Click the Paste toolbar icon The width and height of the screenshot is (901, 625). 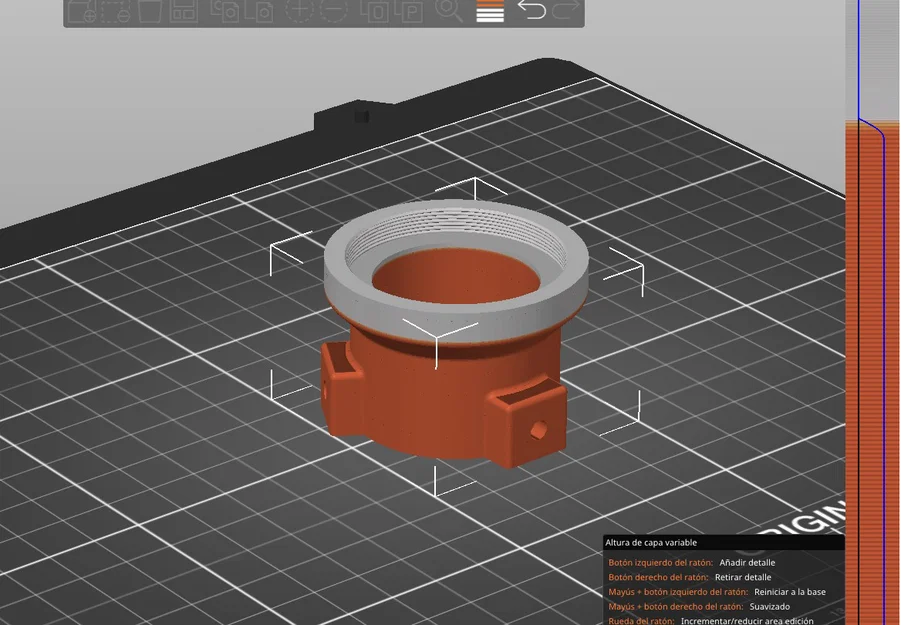(259, 11)
